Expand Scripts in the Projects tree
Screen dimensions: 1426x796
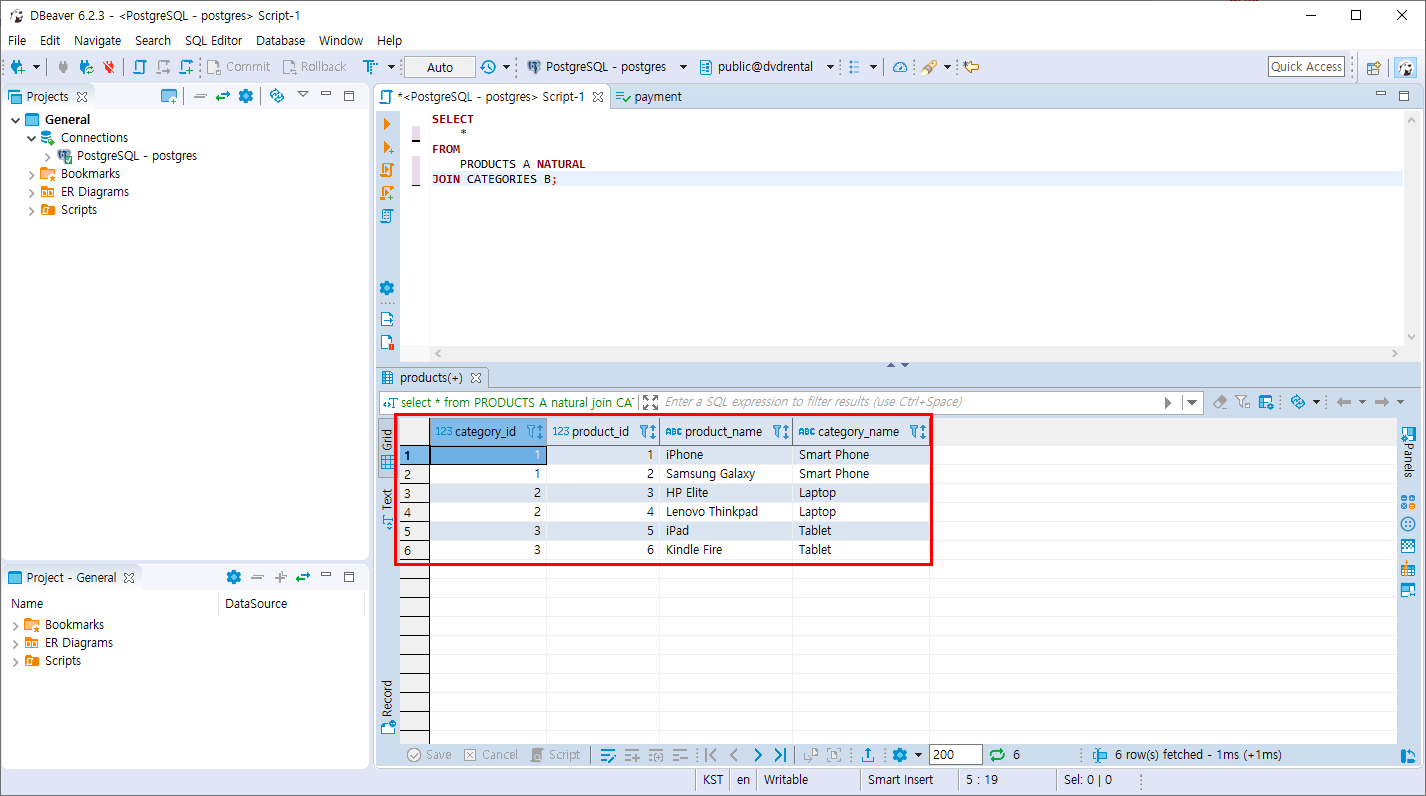31,210
